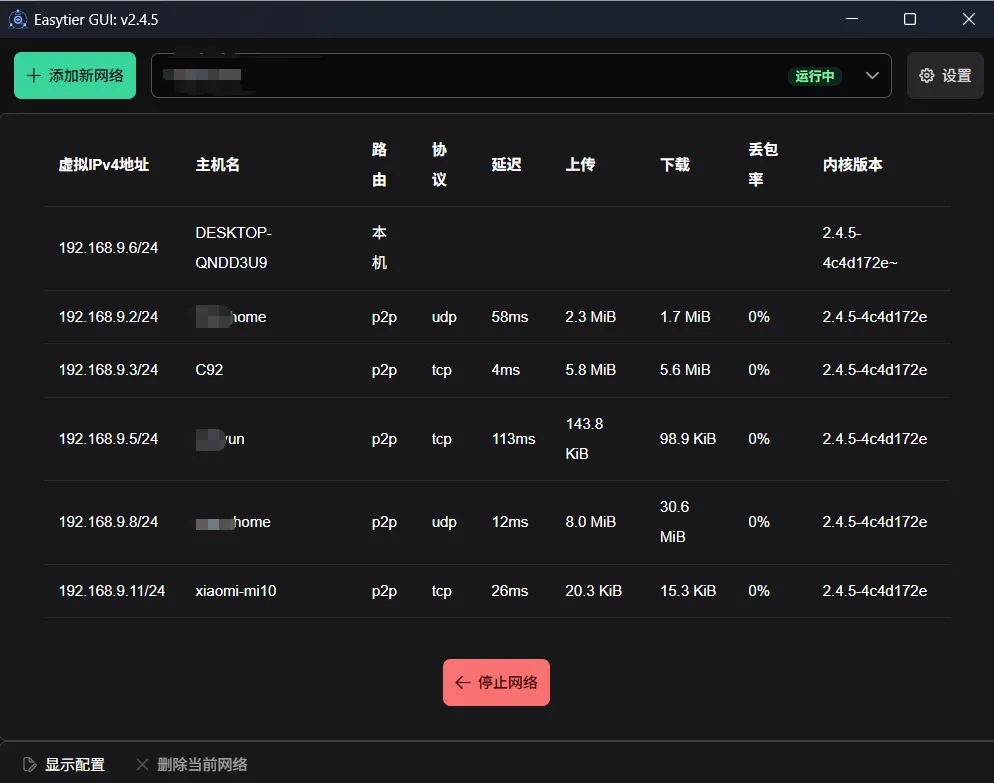Click the left arrow icon on 停止网络
This screenshot has height=783, width=994.
pos(462,682)
